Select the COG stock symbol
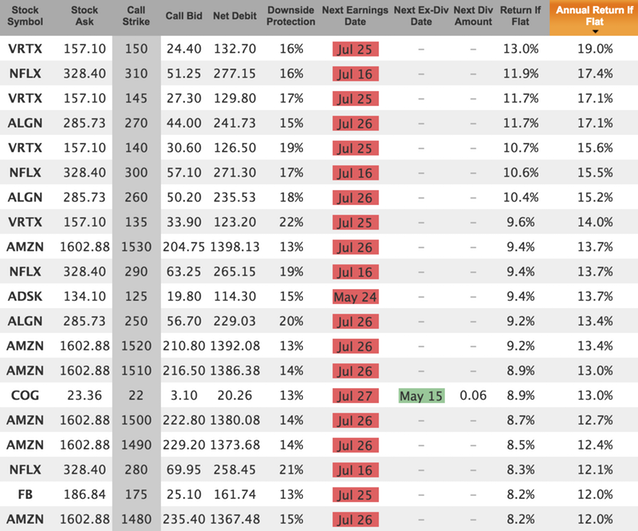638x531 pixels. click(25, 396)
